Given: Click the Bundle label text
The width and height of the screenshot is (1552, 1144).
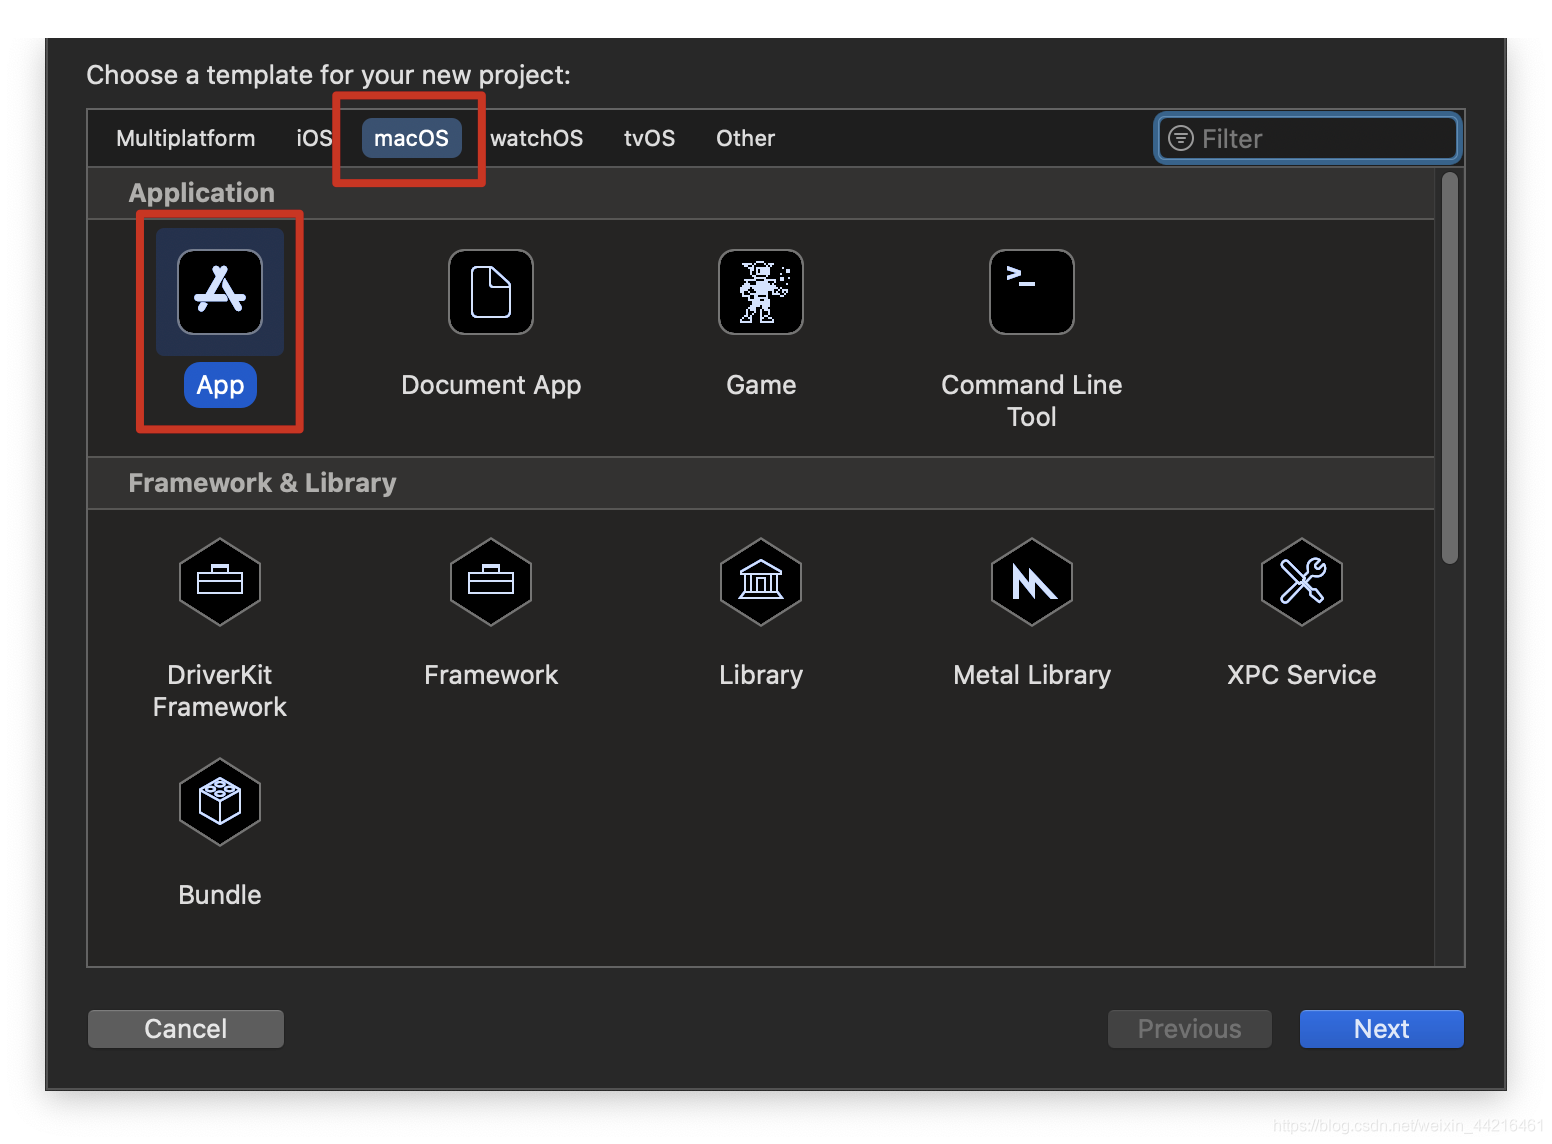Looking at the screenshot, I should coord(220,895).
